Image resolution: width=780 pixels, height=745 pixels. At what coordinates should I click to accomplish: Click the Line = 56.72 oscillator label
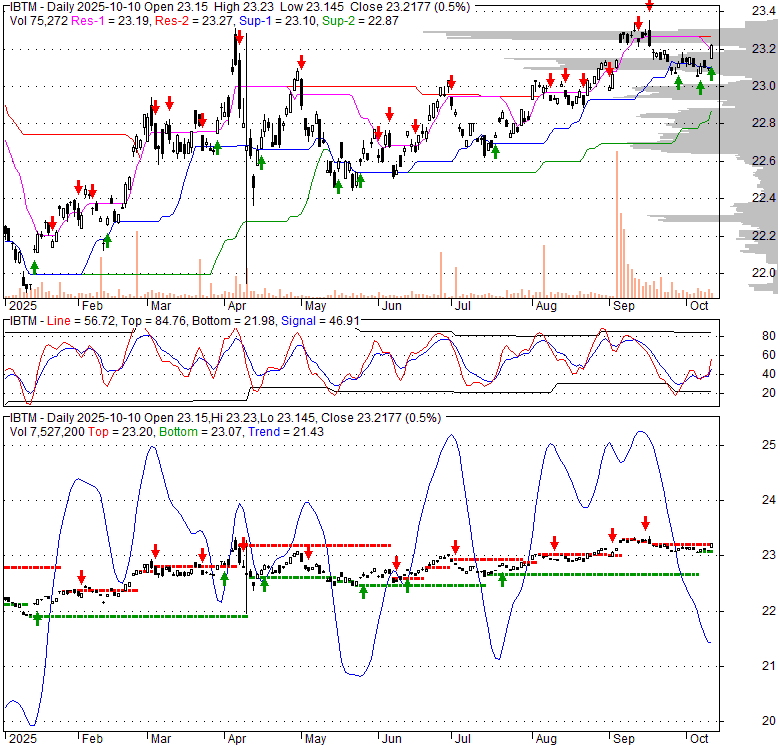coord(73,321)
